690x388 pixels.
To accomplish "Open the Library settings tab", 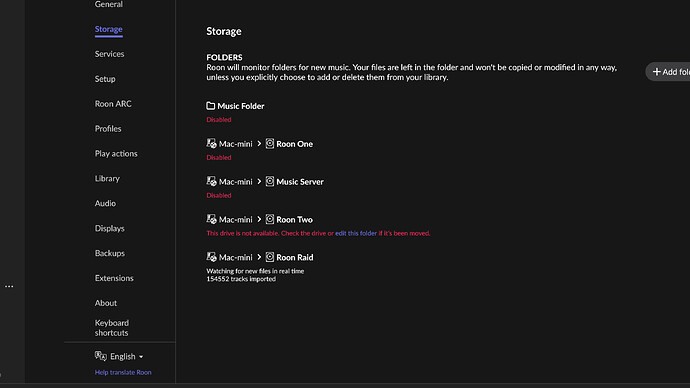I will (x=107, y=178).
